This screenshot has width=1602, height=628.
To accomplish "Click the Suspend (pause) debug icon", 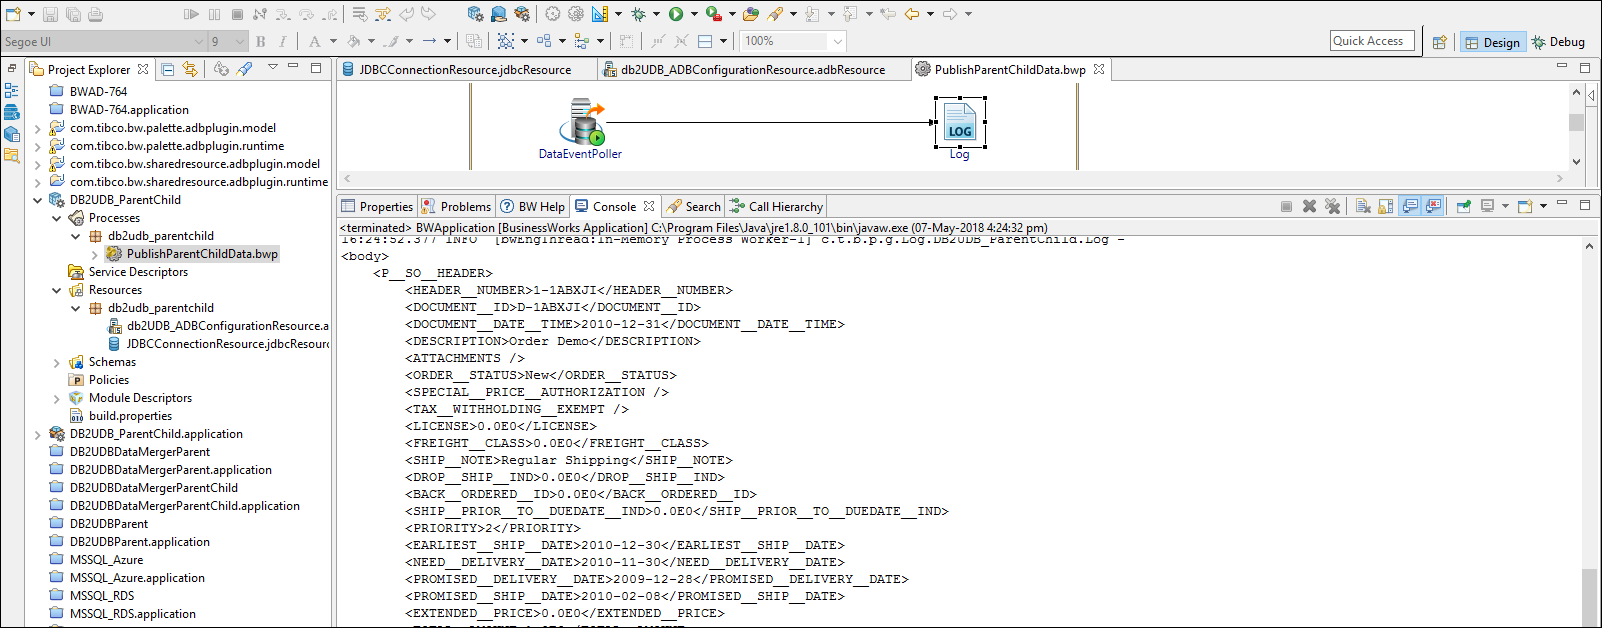I will (x=214, y=14).
